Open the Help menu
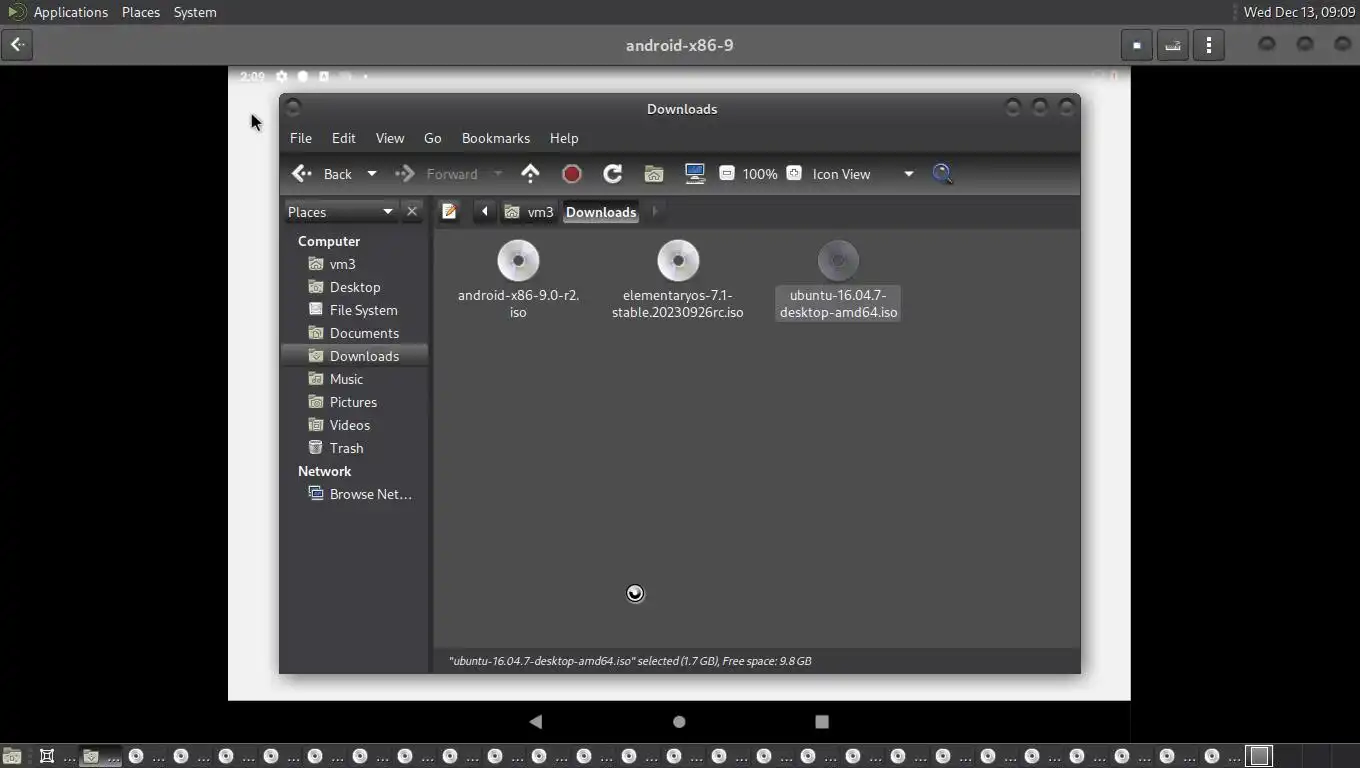 click(564, 138)
